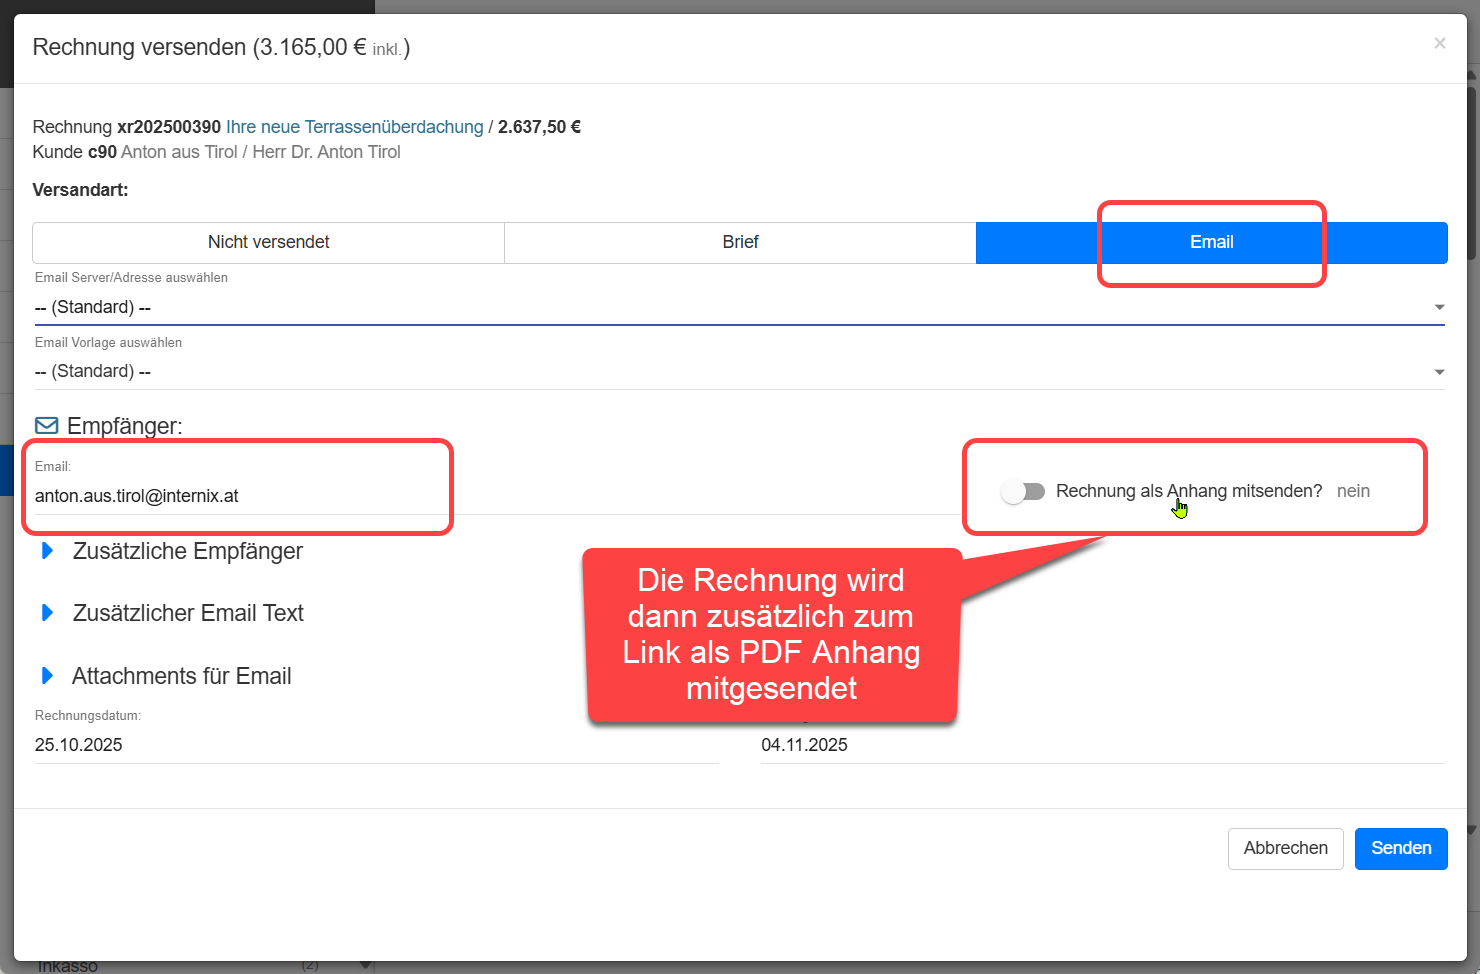Open the Ihre neue Terrassenüberdachung link
Viewport: 1480px width, 974px height.
[x=354, y=127]
